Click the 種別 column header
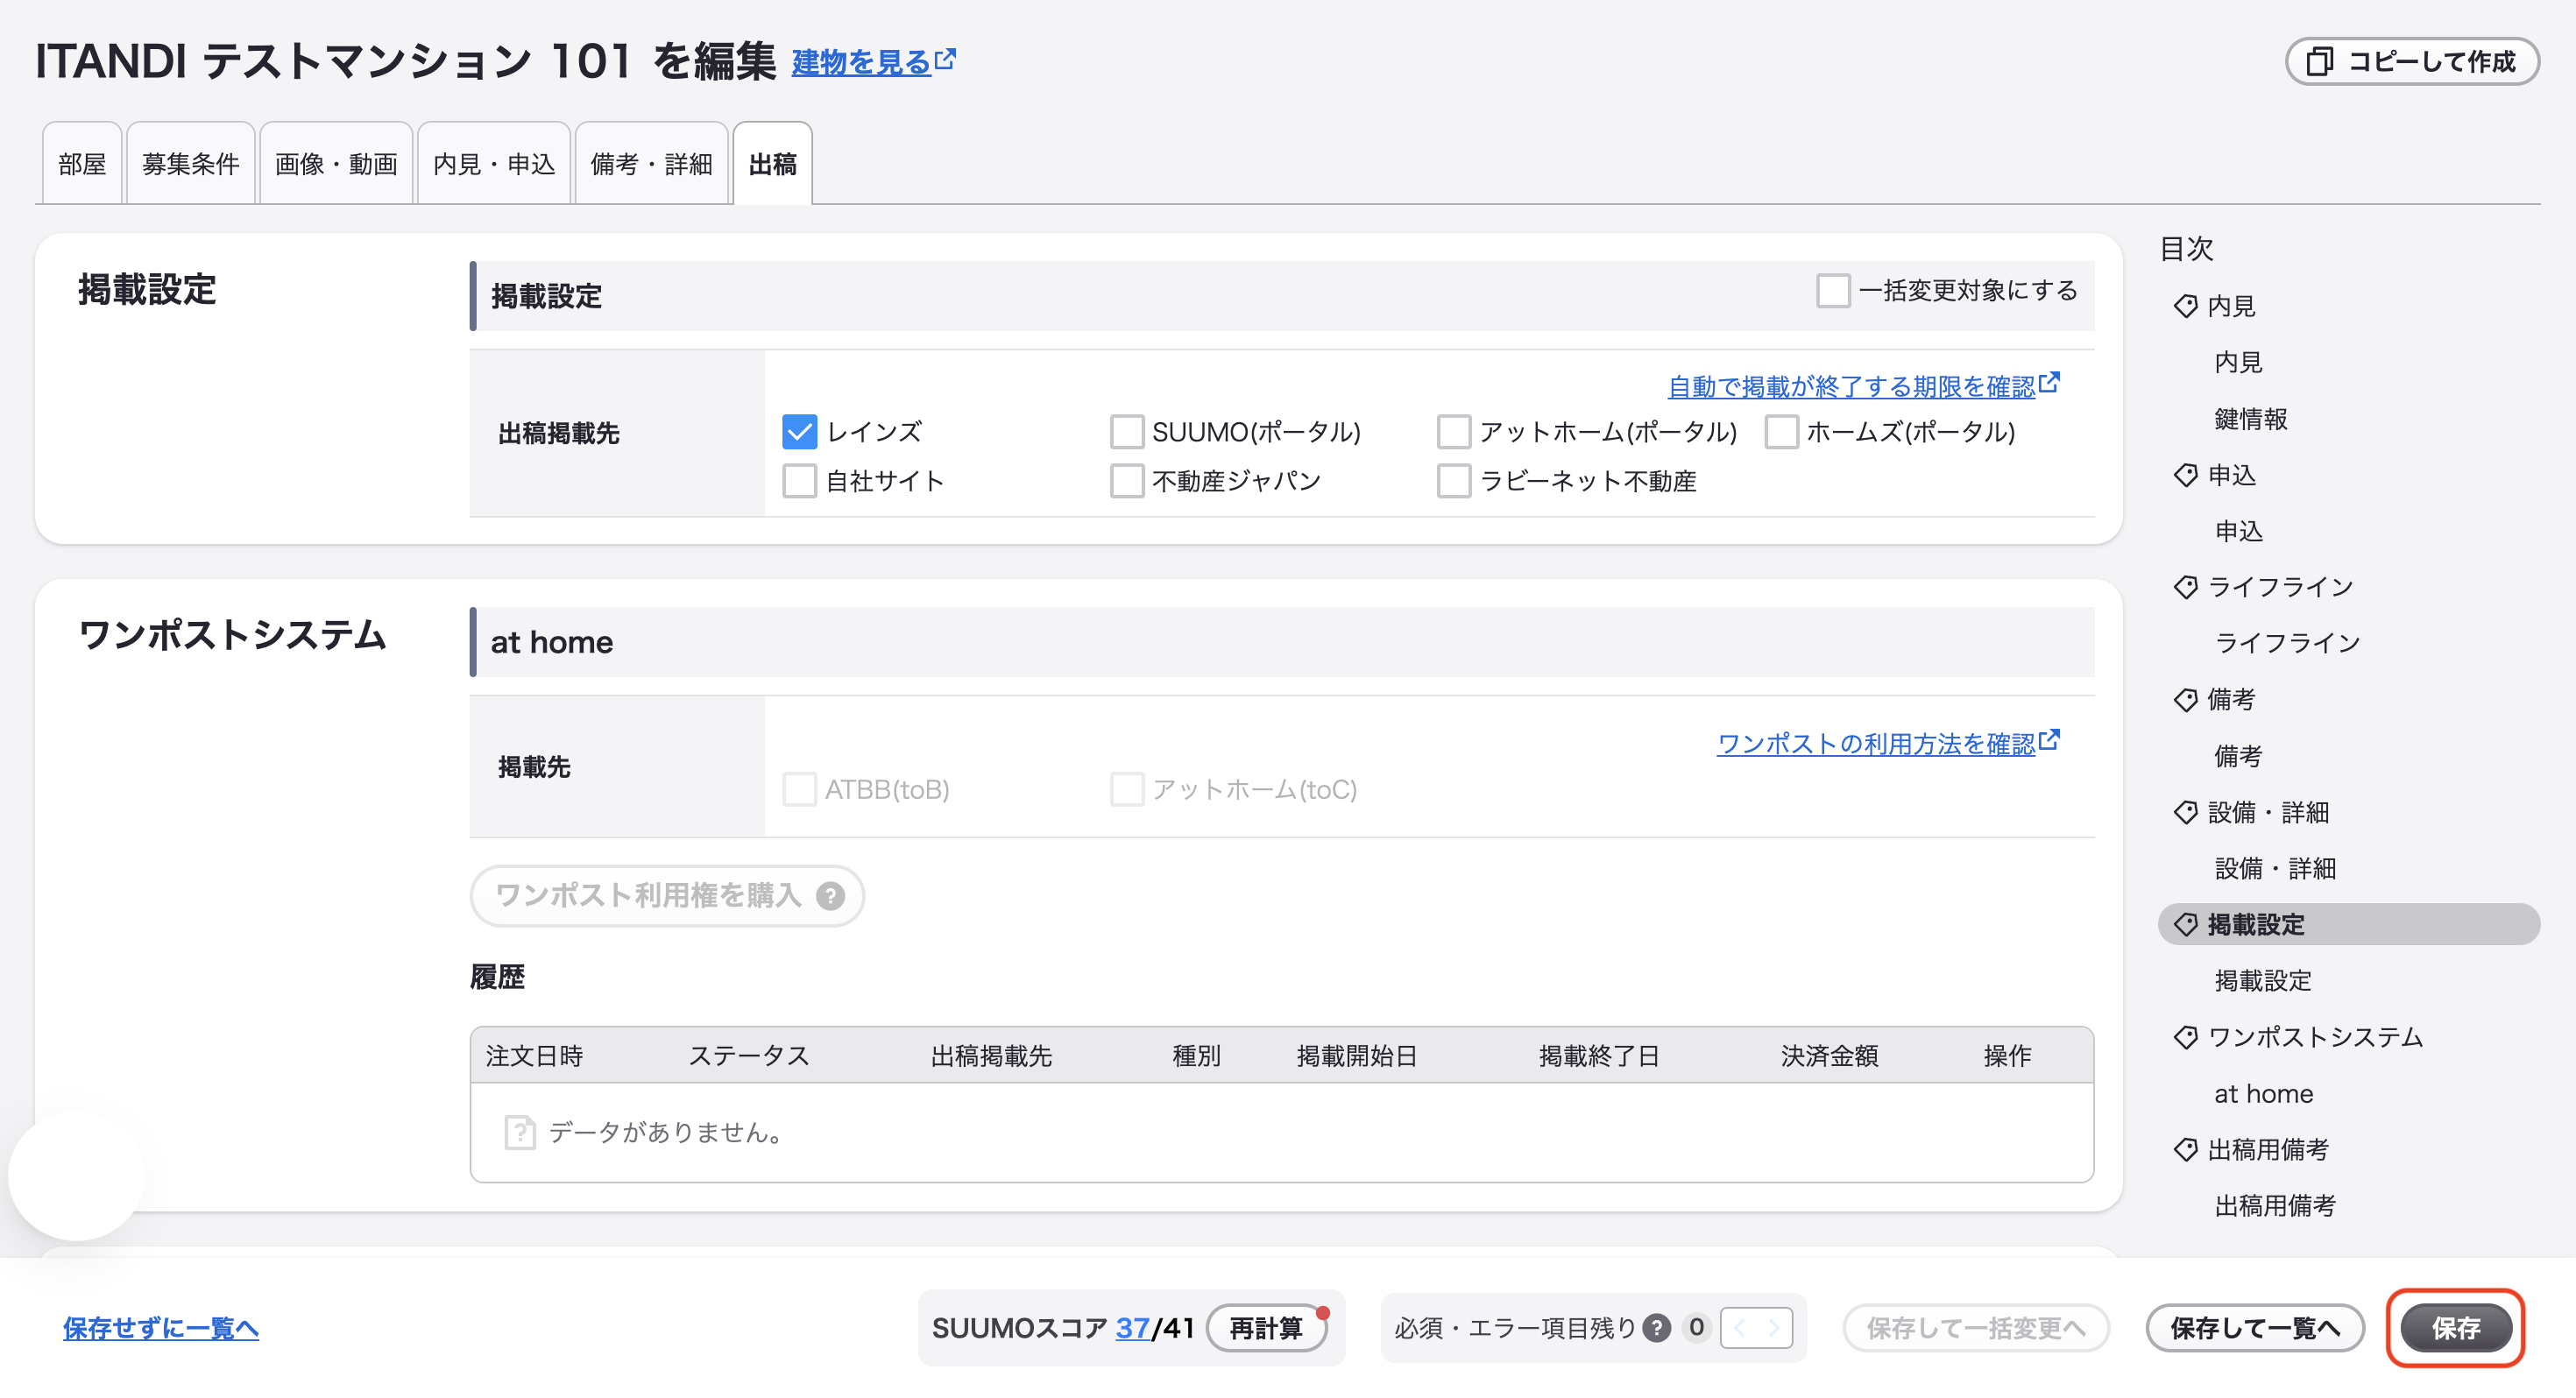 click(1197, 1056)
